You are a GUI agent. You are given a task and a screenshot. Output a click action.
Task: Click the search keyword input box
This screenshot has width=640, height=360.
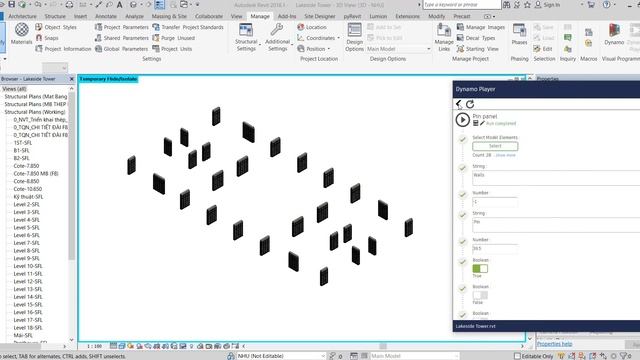click(x=462, y=4)
